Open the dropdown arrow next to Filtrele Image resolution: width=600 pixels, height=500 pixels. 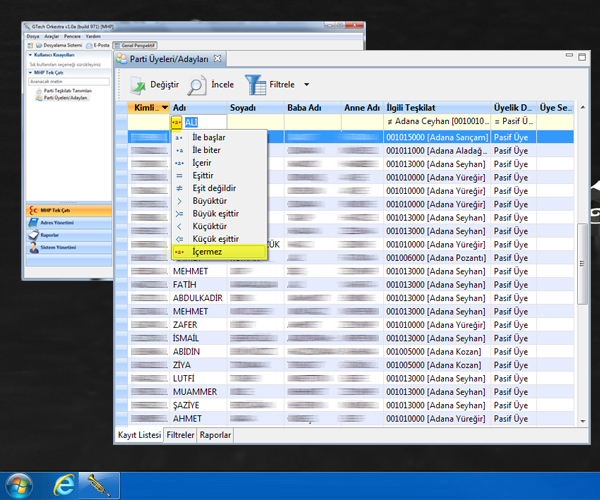click(307, 85)
